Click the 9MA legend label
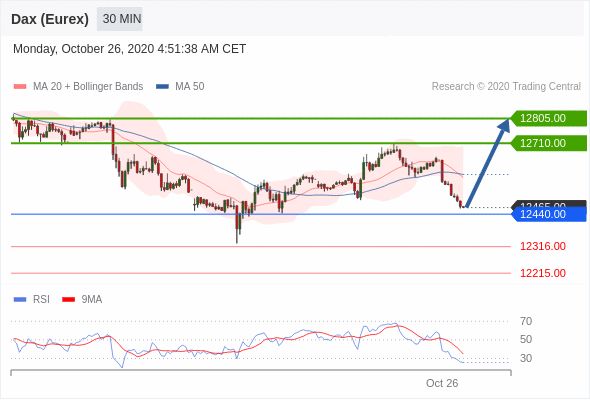Viewport: 590px width, 400px height. click(91, 300)
